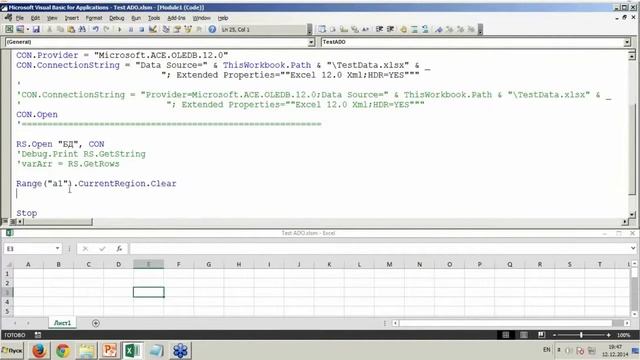Screen dimensions: 640x360
Task: Add a new sheet with plus button
Action: (x=96, y=323)
